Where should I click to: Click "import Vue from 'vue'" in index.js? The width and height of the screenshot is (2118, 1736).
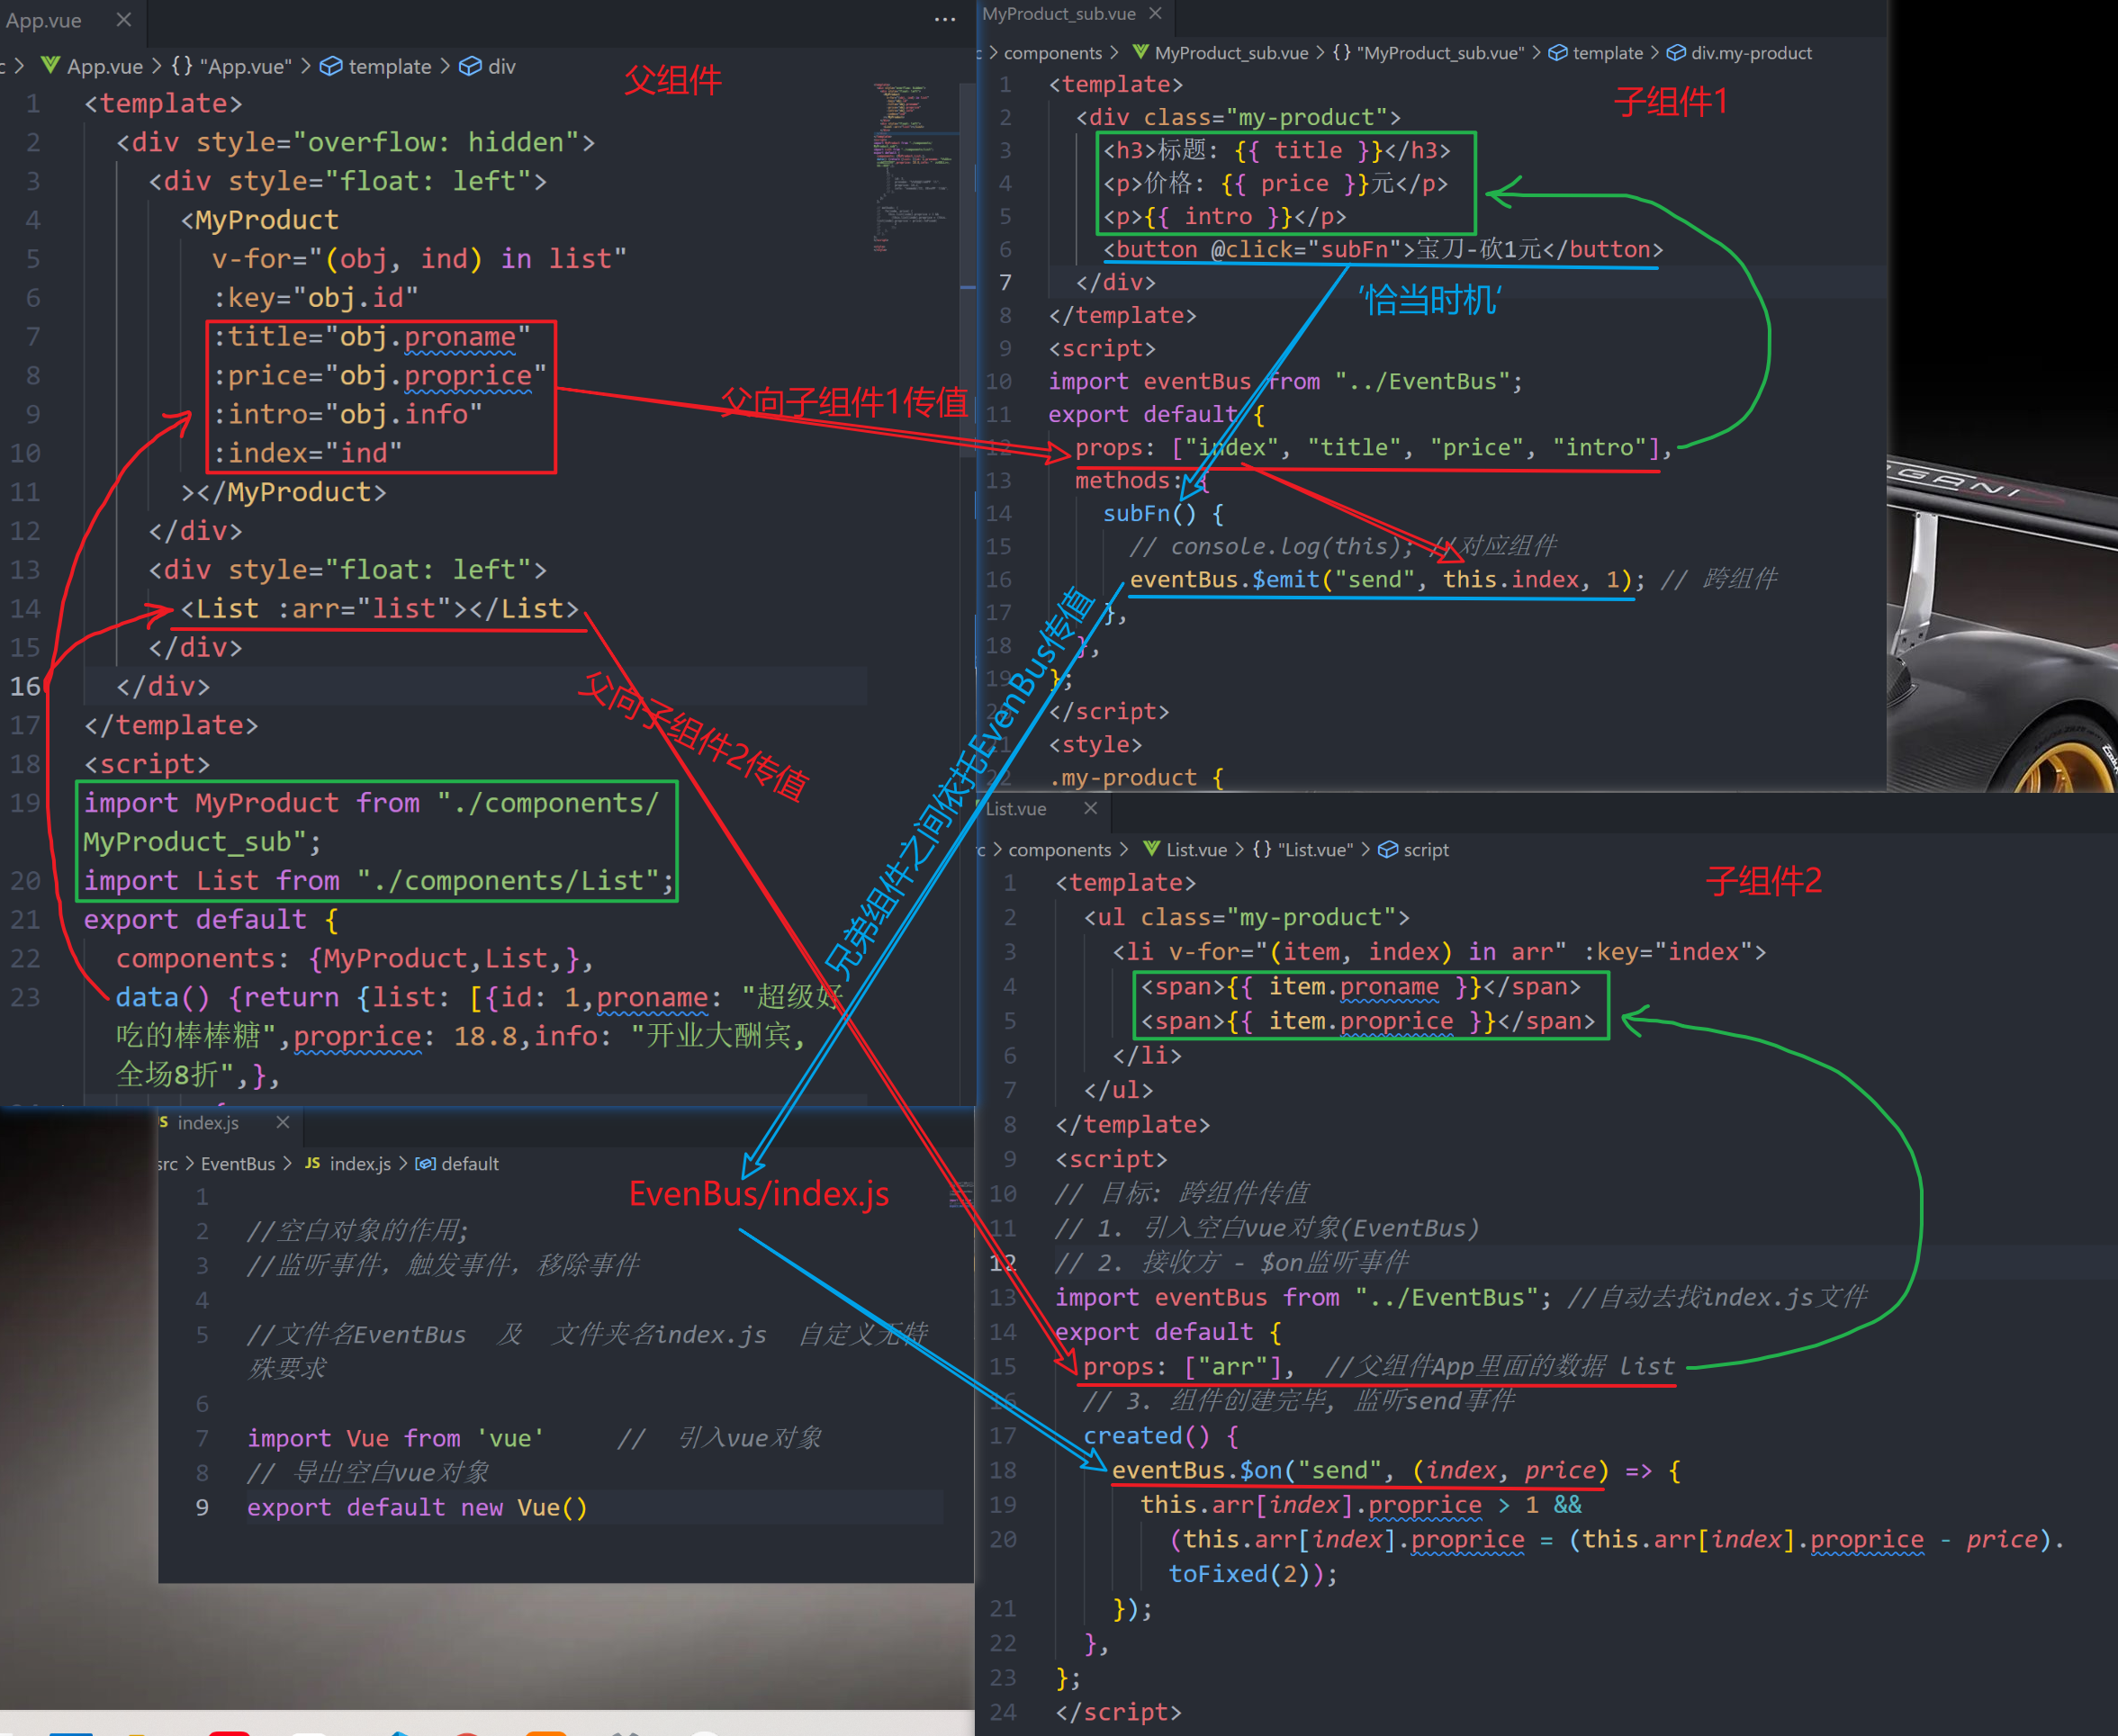pyautogui.click(x=396, y=1439)
